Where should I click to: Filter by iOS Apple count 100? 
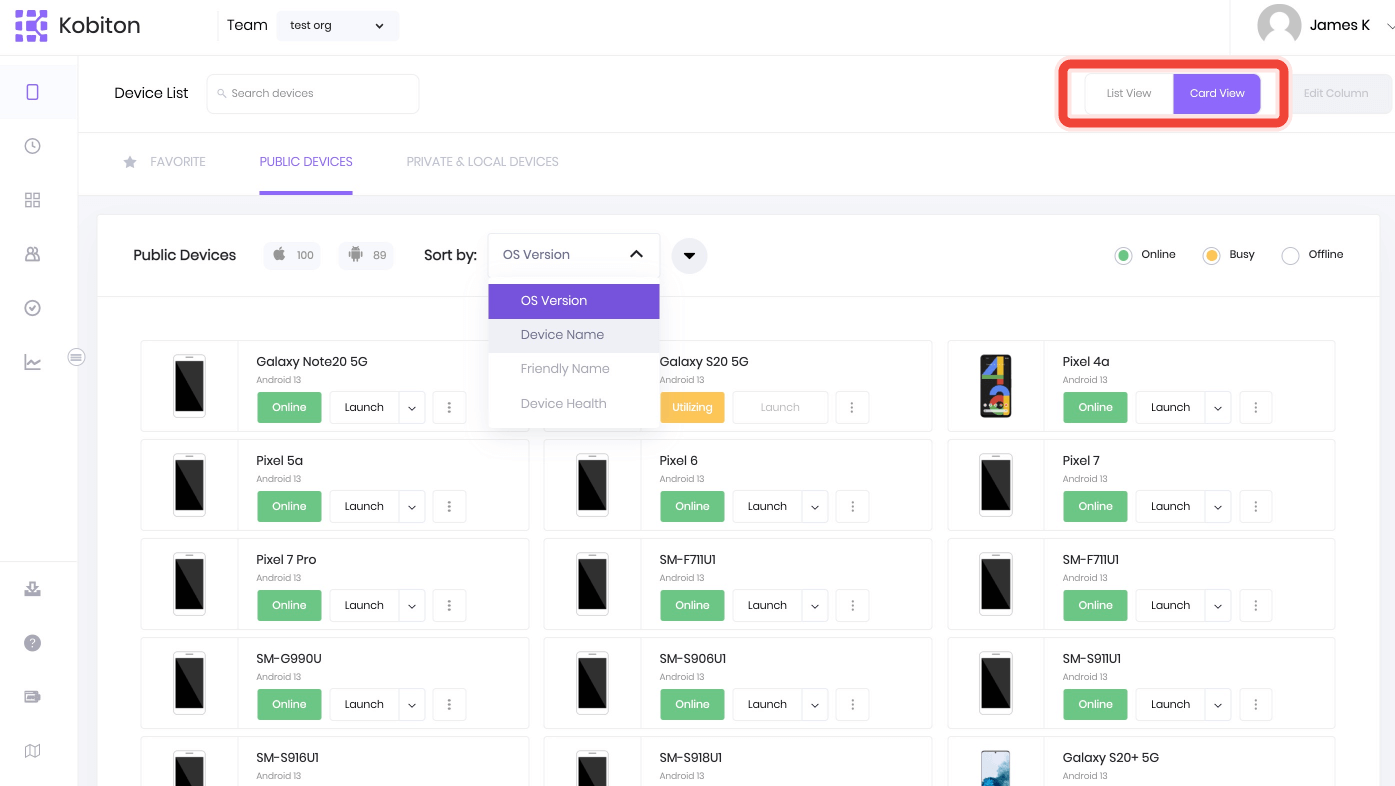[293, 255]
